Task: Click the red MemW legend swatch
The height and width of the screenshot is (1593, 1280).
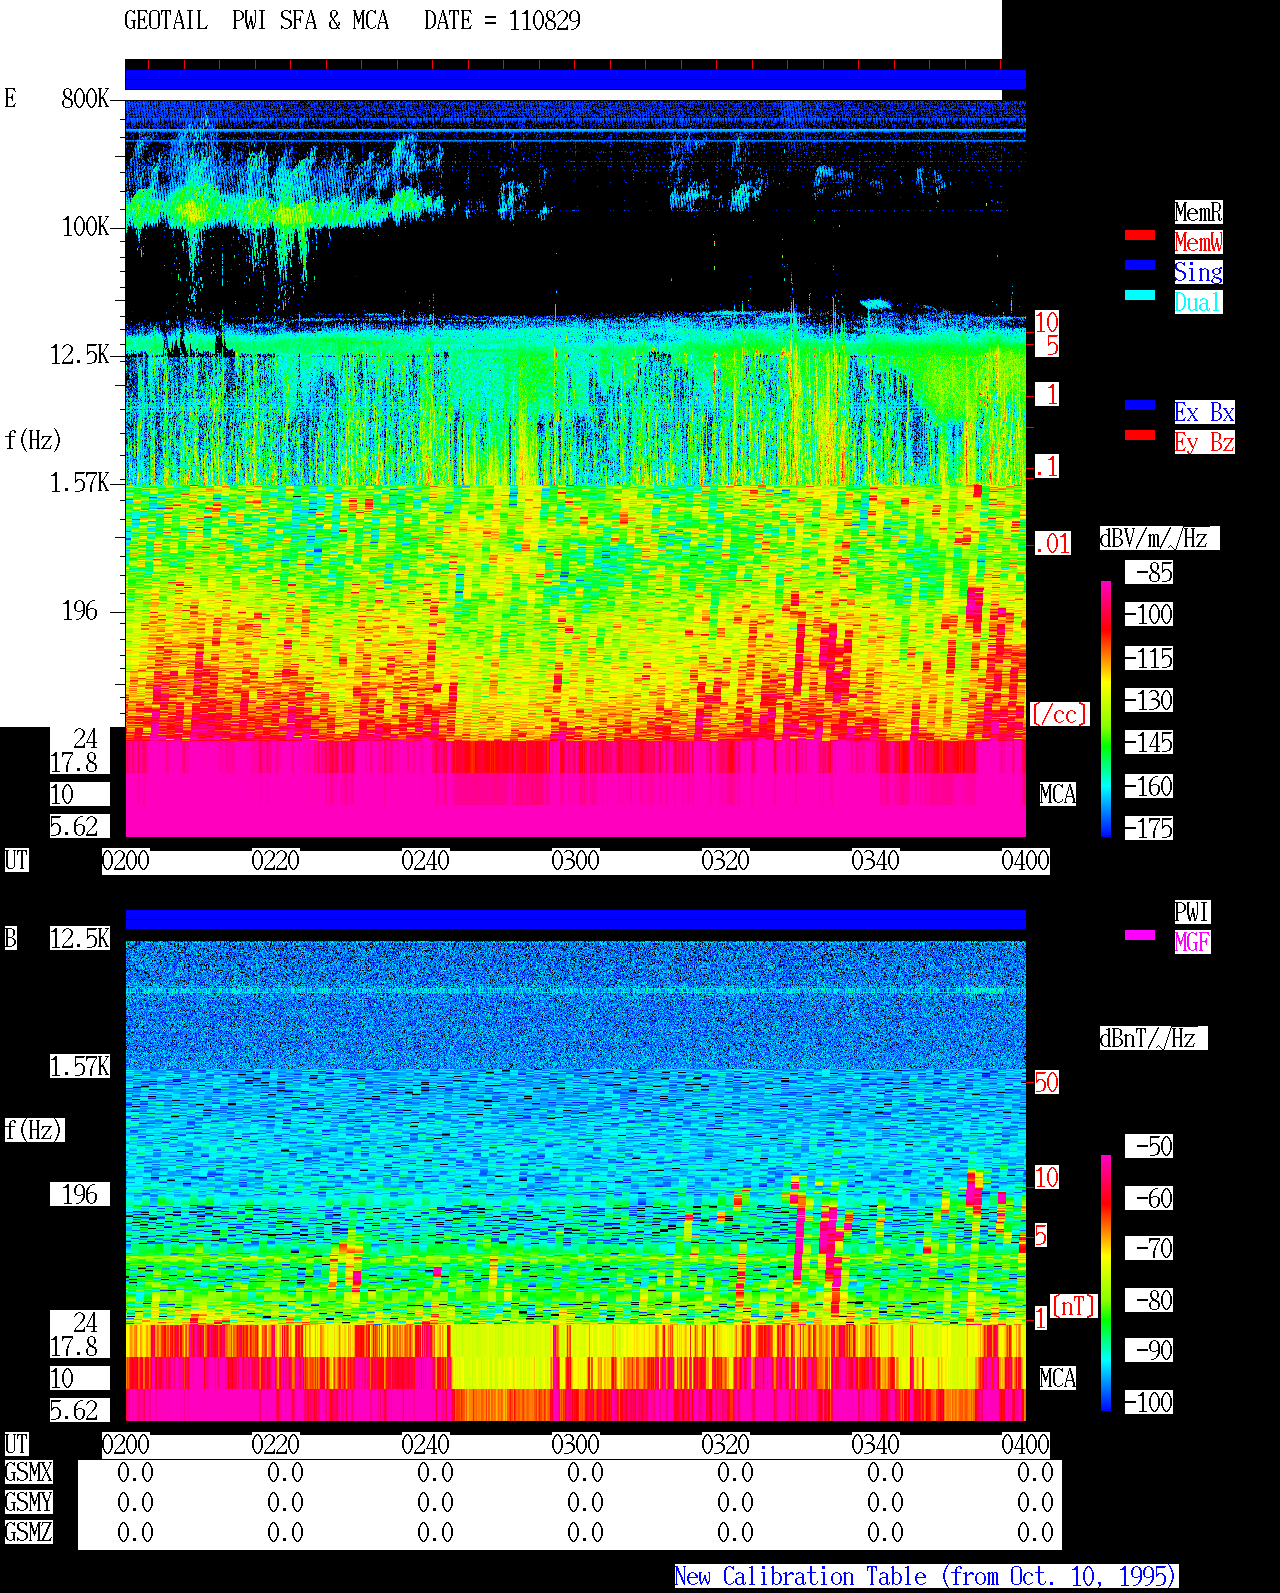Action: click(x=1140, y=235)
